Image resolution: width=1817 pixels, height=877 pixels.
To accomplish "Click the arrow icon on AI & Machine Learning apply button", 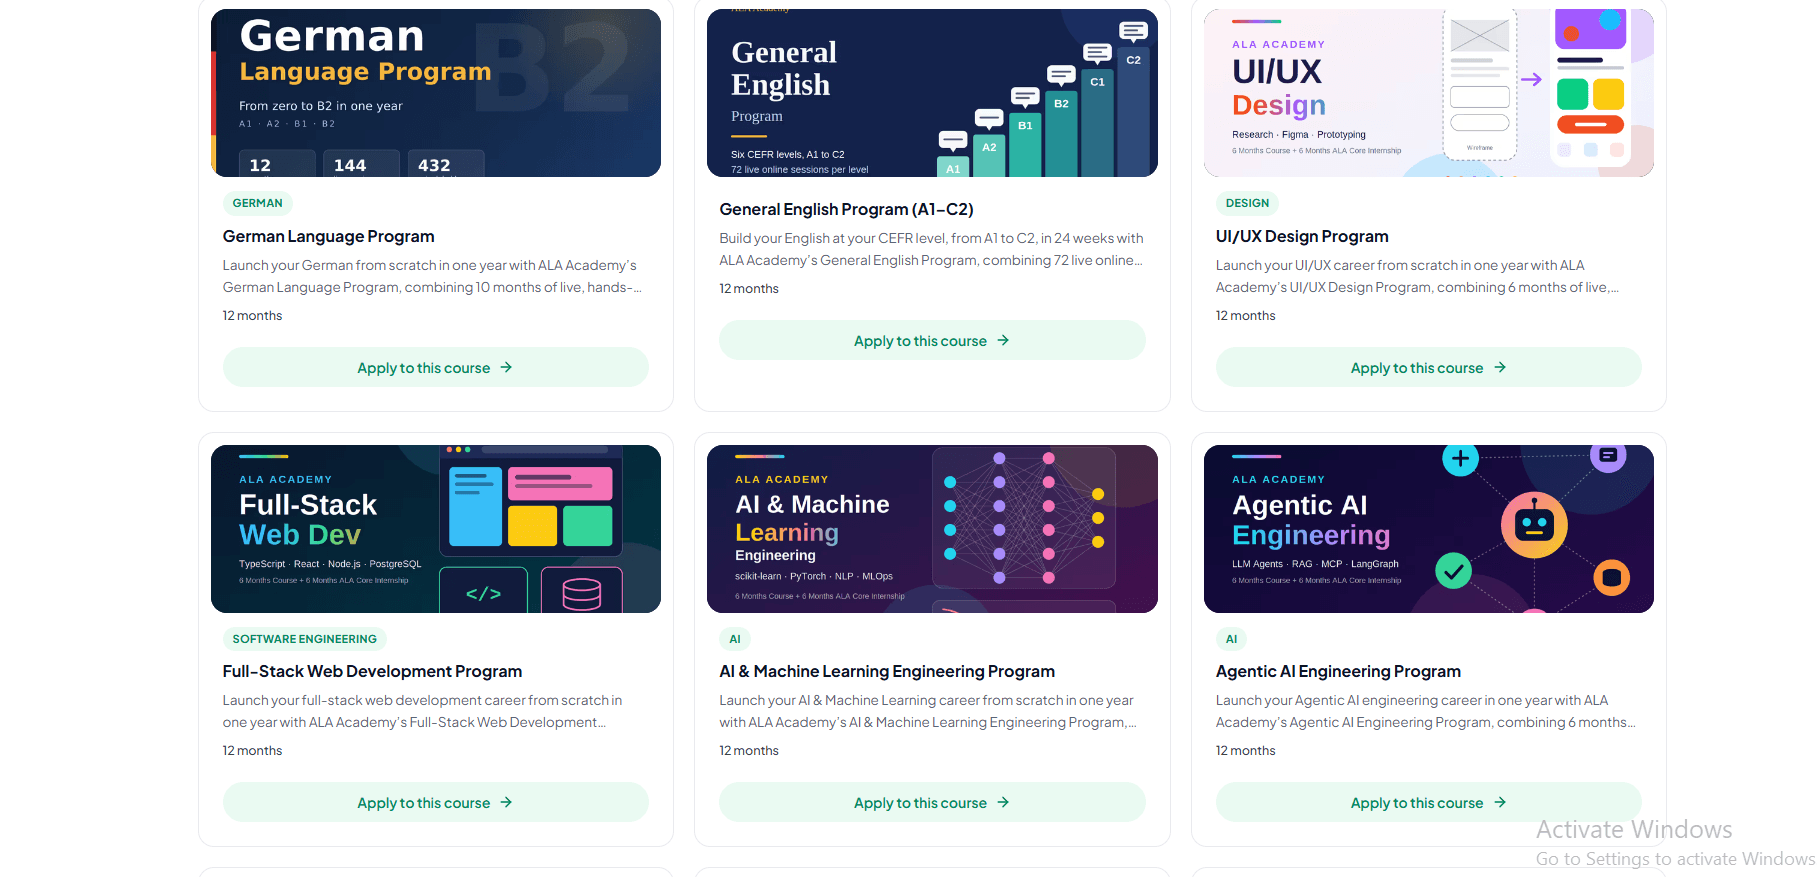I will pos(1003,802).
